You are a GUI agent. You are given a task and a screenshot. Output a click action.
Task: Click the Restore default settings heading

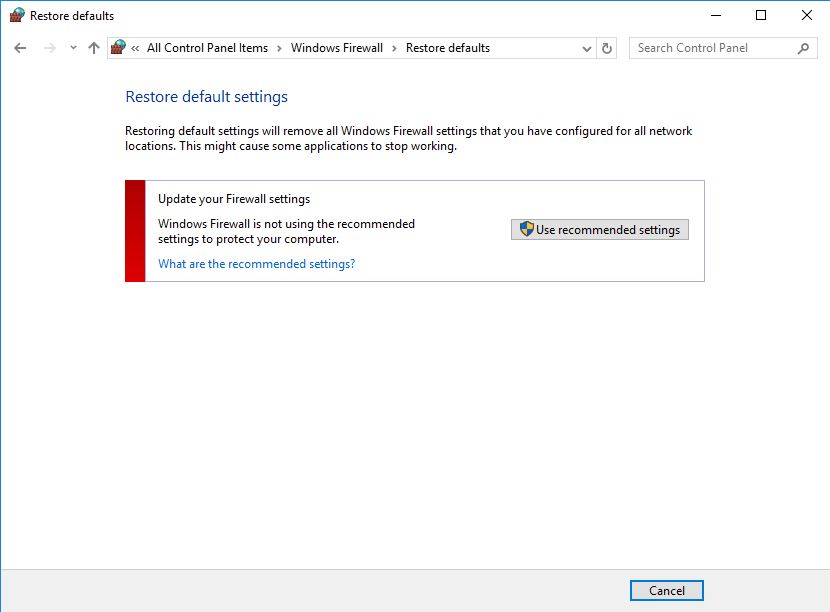(206, 97)
